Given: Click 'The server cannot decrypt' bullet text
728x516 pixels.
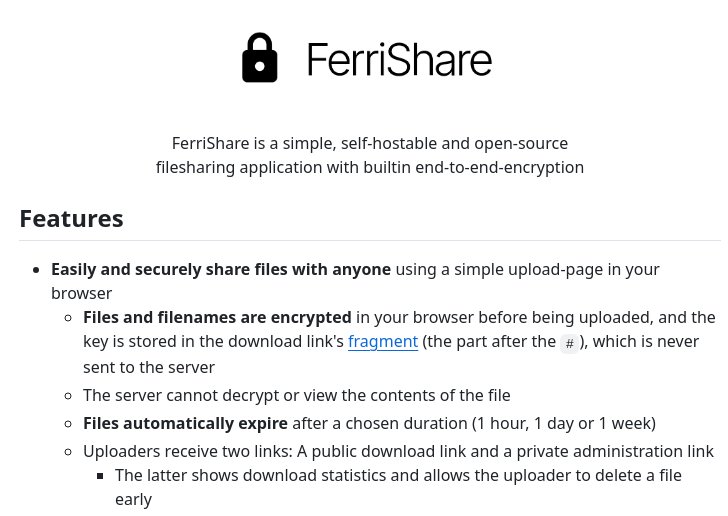Looking at the screenshot, I should [297, 395].
